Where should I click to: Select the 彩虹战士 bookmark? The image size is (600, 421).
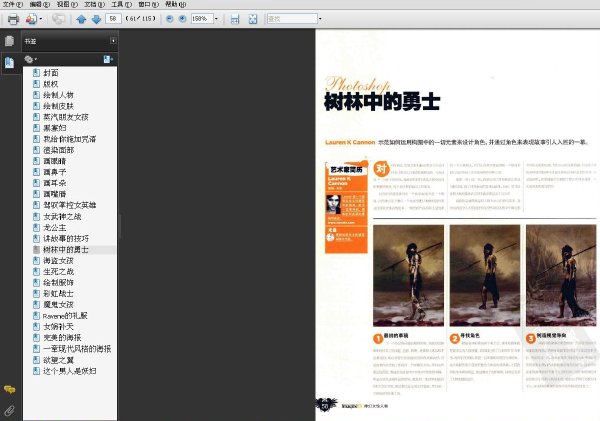[58, 294]
